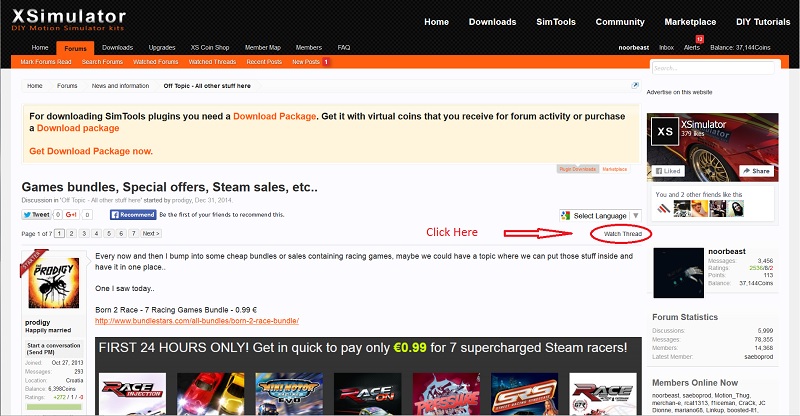Open breadcrumb quick-navigation icon
800x416 pixels.
coord(635,85)
